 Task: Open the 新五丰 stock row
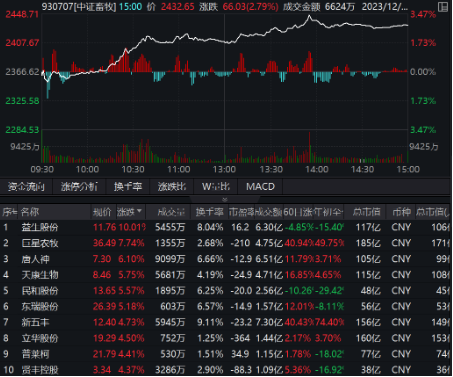coord(226,322)
